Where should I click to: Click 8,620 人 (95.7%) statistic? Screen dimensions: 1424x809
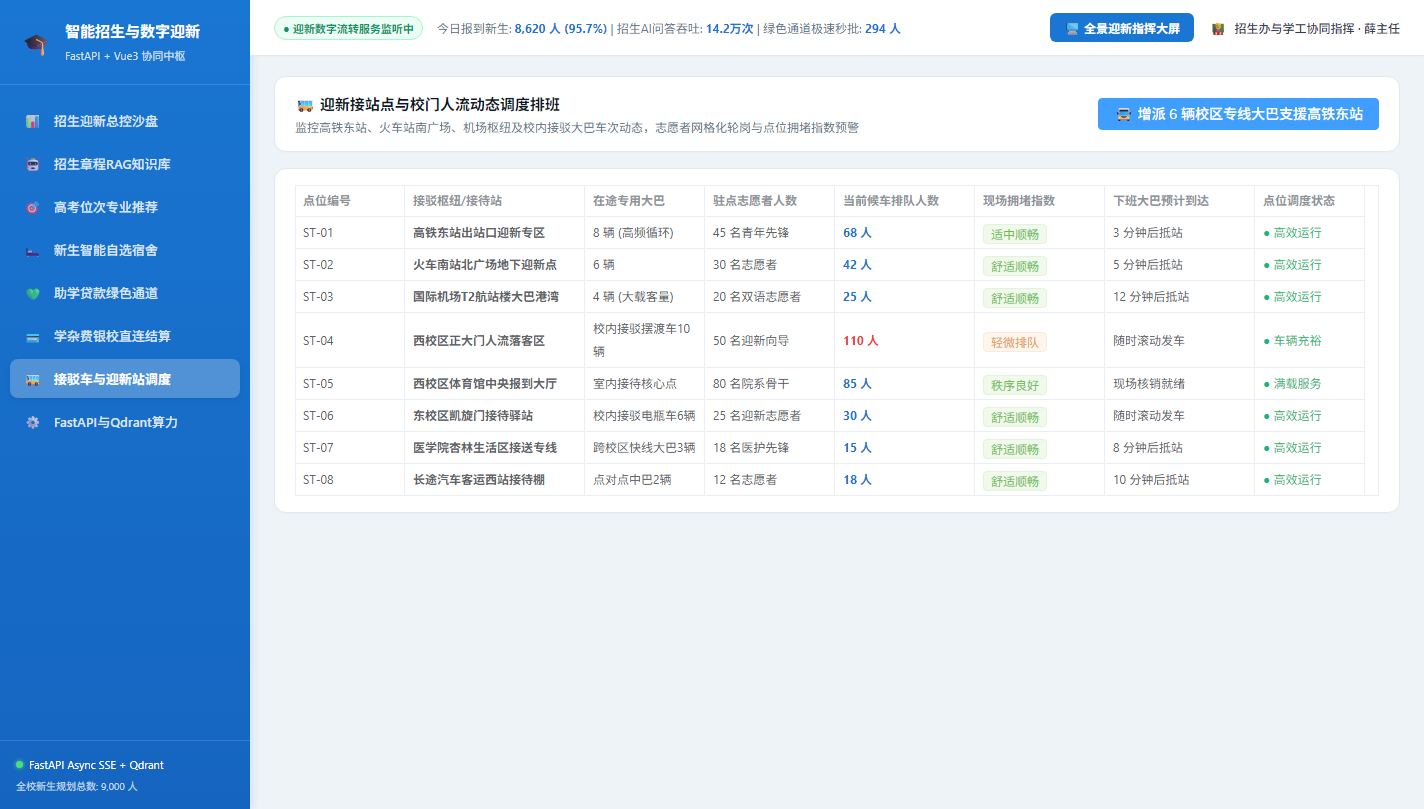coord(560,29)
